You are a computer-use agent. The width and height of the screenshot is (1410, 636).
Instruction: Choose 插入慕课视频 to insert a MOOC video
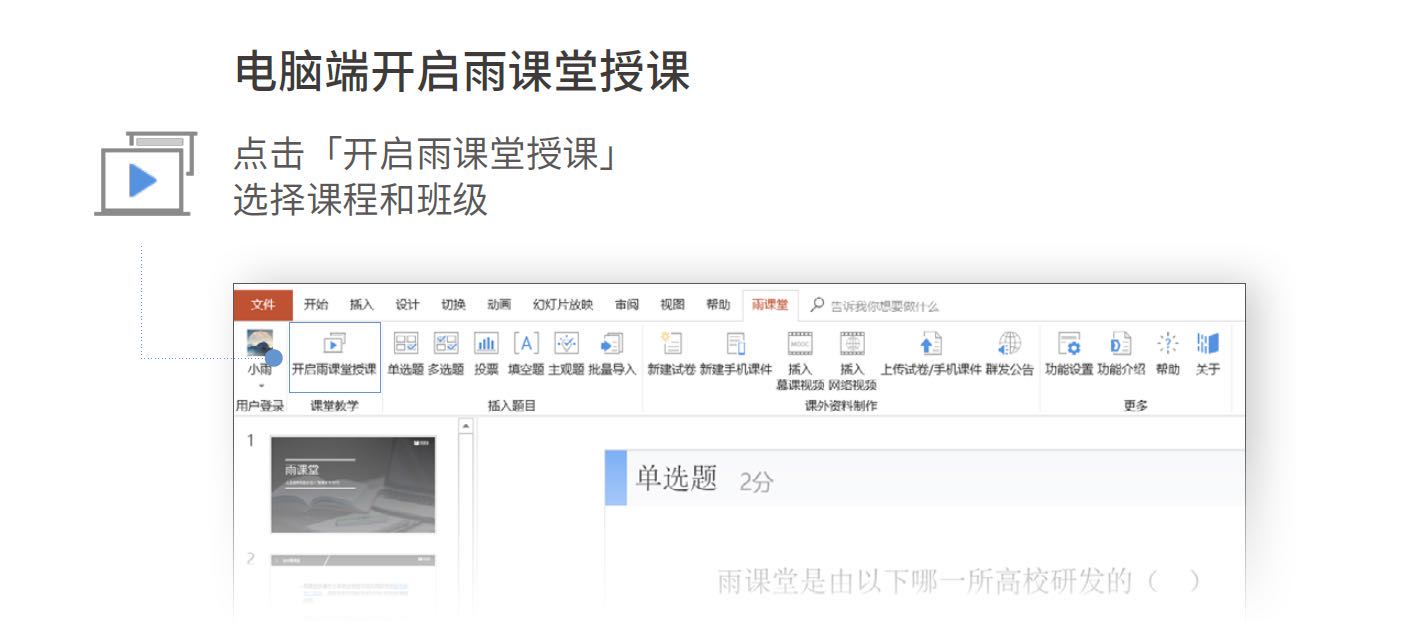[x=800, y=361]
